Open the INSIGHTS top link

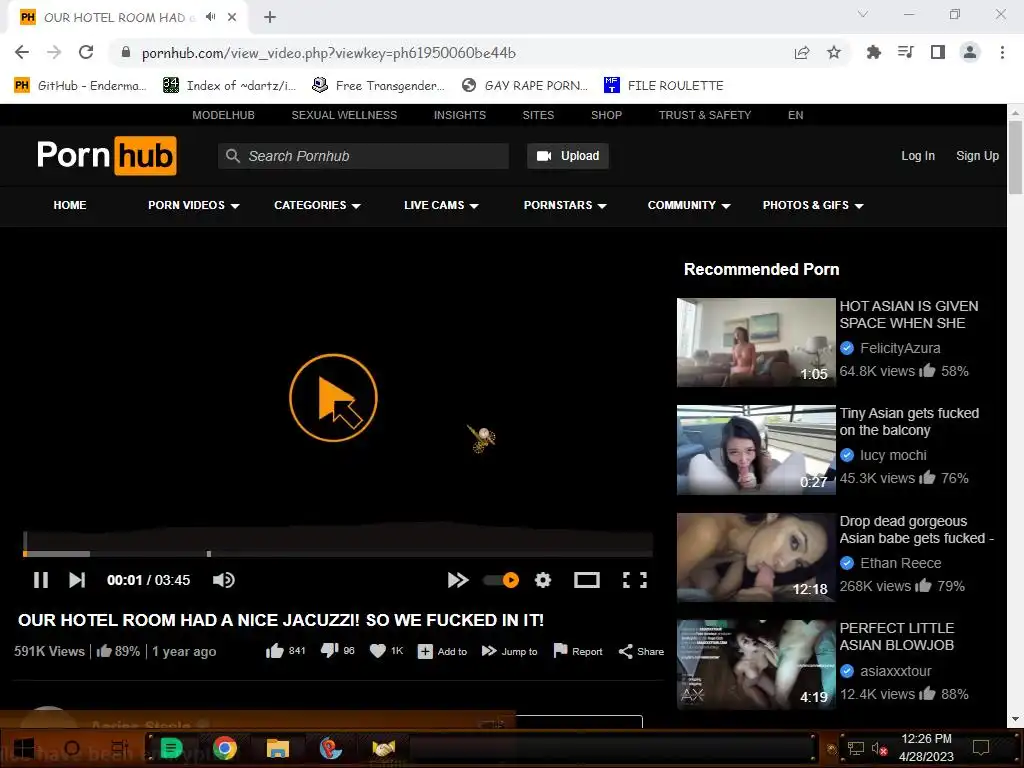click(x=460, y=115)
